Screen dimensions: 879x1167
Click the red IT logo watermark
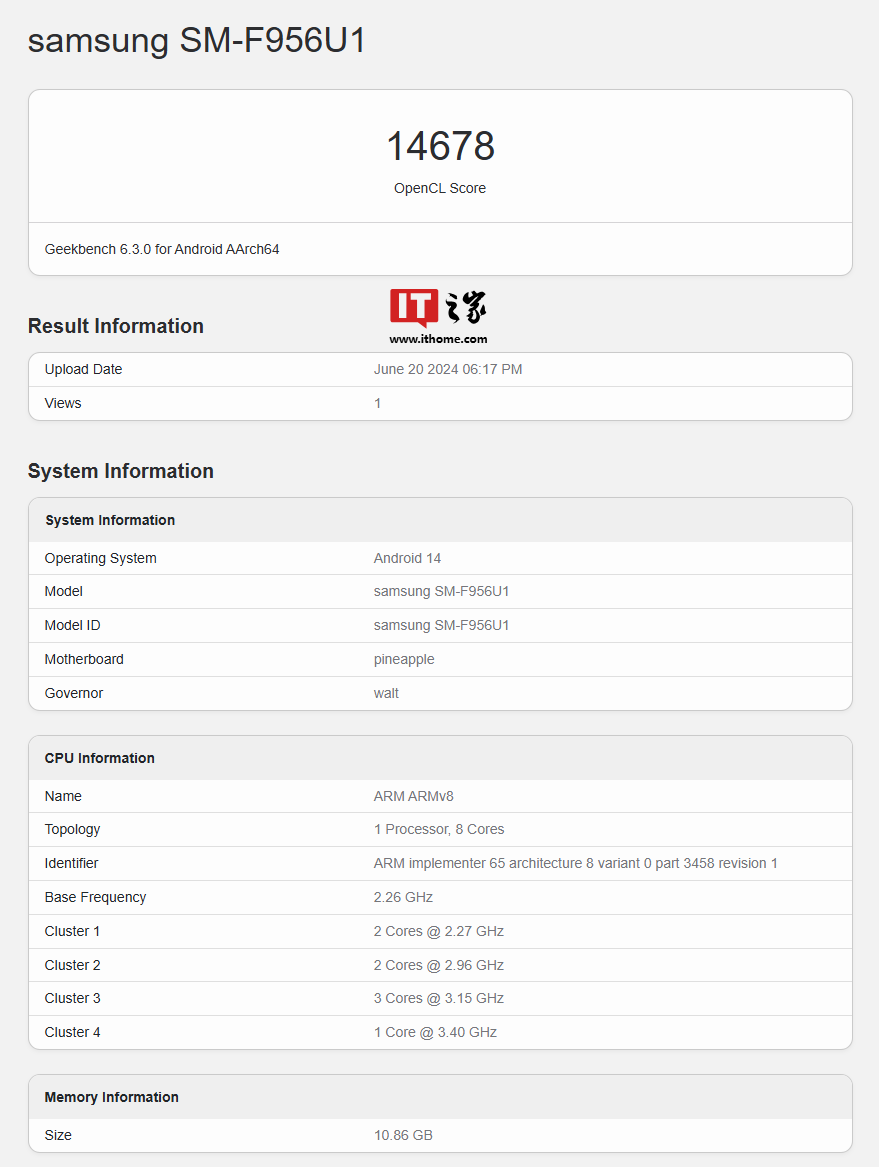pos(414,308)
